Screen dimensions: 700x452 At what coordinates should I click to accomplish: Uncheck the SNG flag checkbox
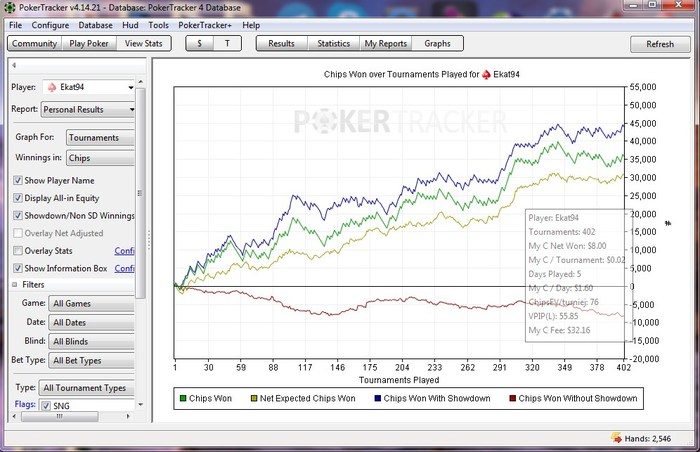click(x=46, y=406)
